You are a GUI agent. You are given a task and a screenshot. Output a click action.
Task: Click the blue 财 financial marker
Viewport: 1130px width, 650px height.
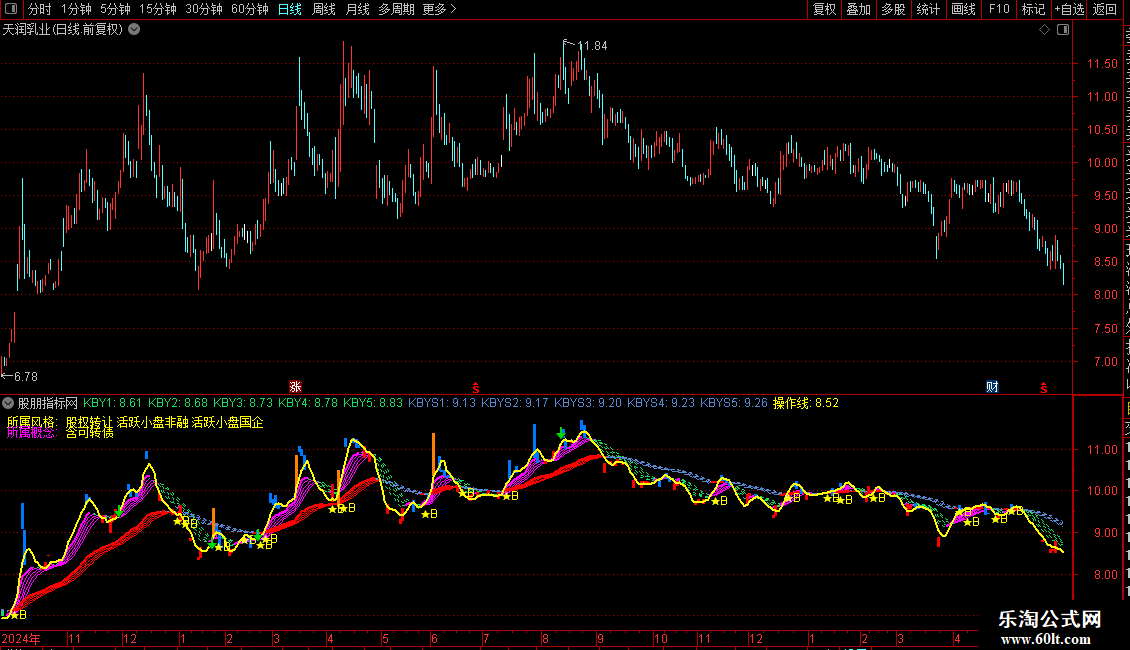pyautogui.click(x=992, y=387)
